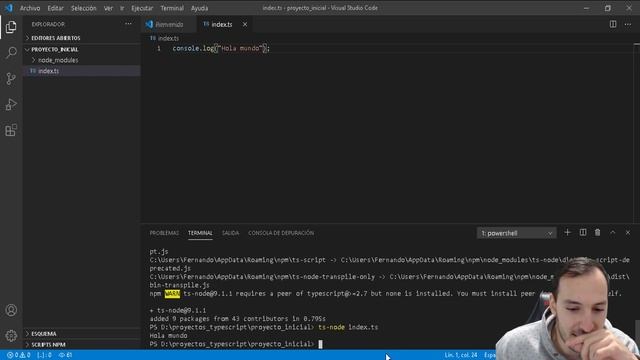Open the Editar menu
This screenshot has width=640, height=360.
click(x=55, y=8)
